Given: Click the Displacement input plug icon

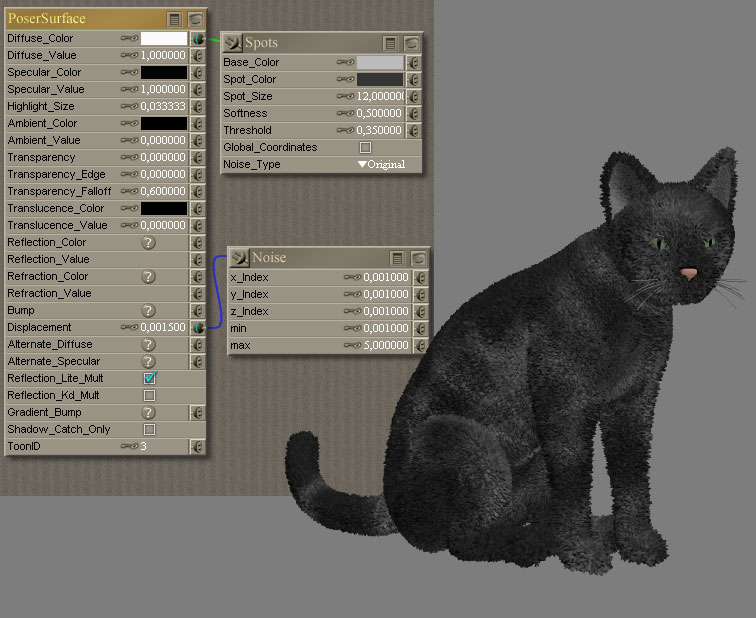Looking at the screenshot, I should pyautogui.click(x=198, y=327).
